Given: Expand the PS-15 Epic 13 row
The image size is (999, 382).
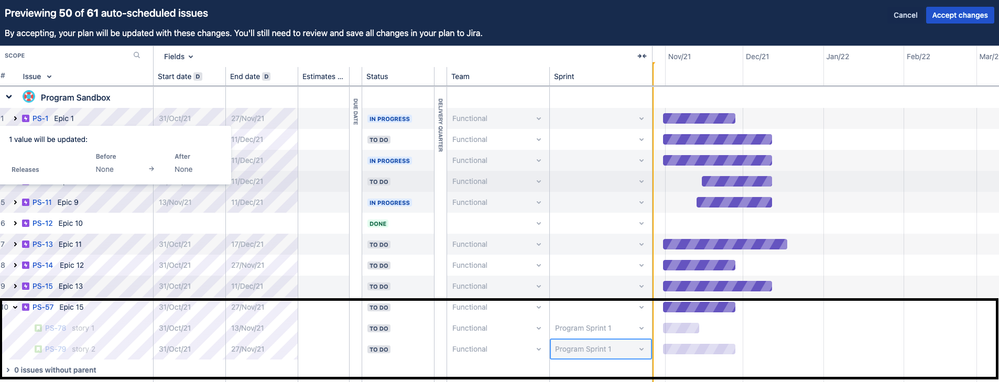Looking at the screenshot, I should [x=15, y=286].
